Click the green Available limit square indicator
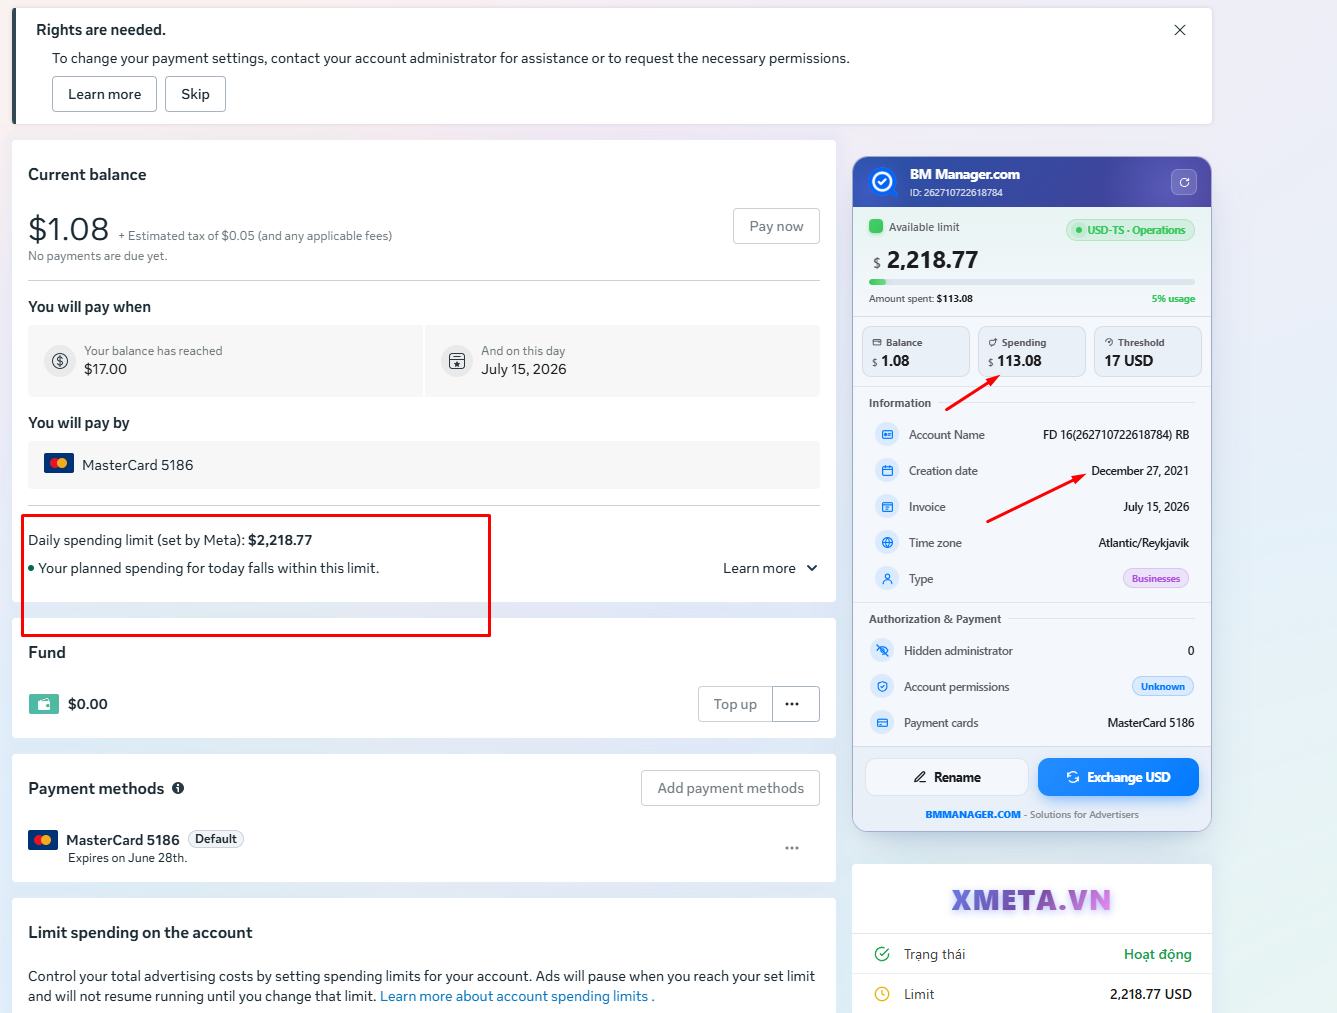1337x1013 pixels. pos(876,227)
